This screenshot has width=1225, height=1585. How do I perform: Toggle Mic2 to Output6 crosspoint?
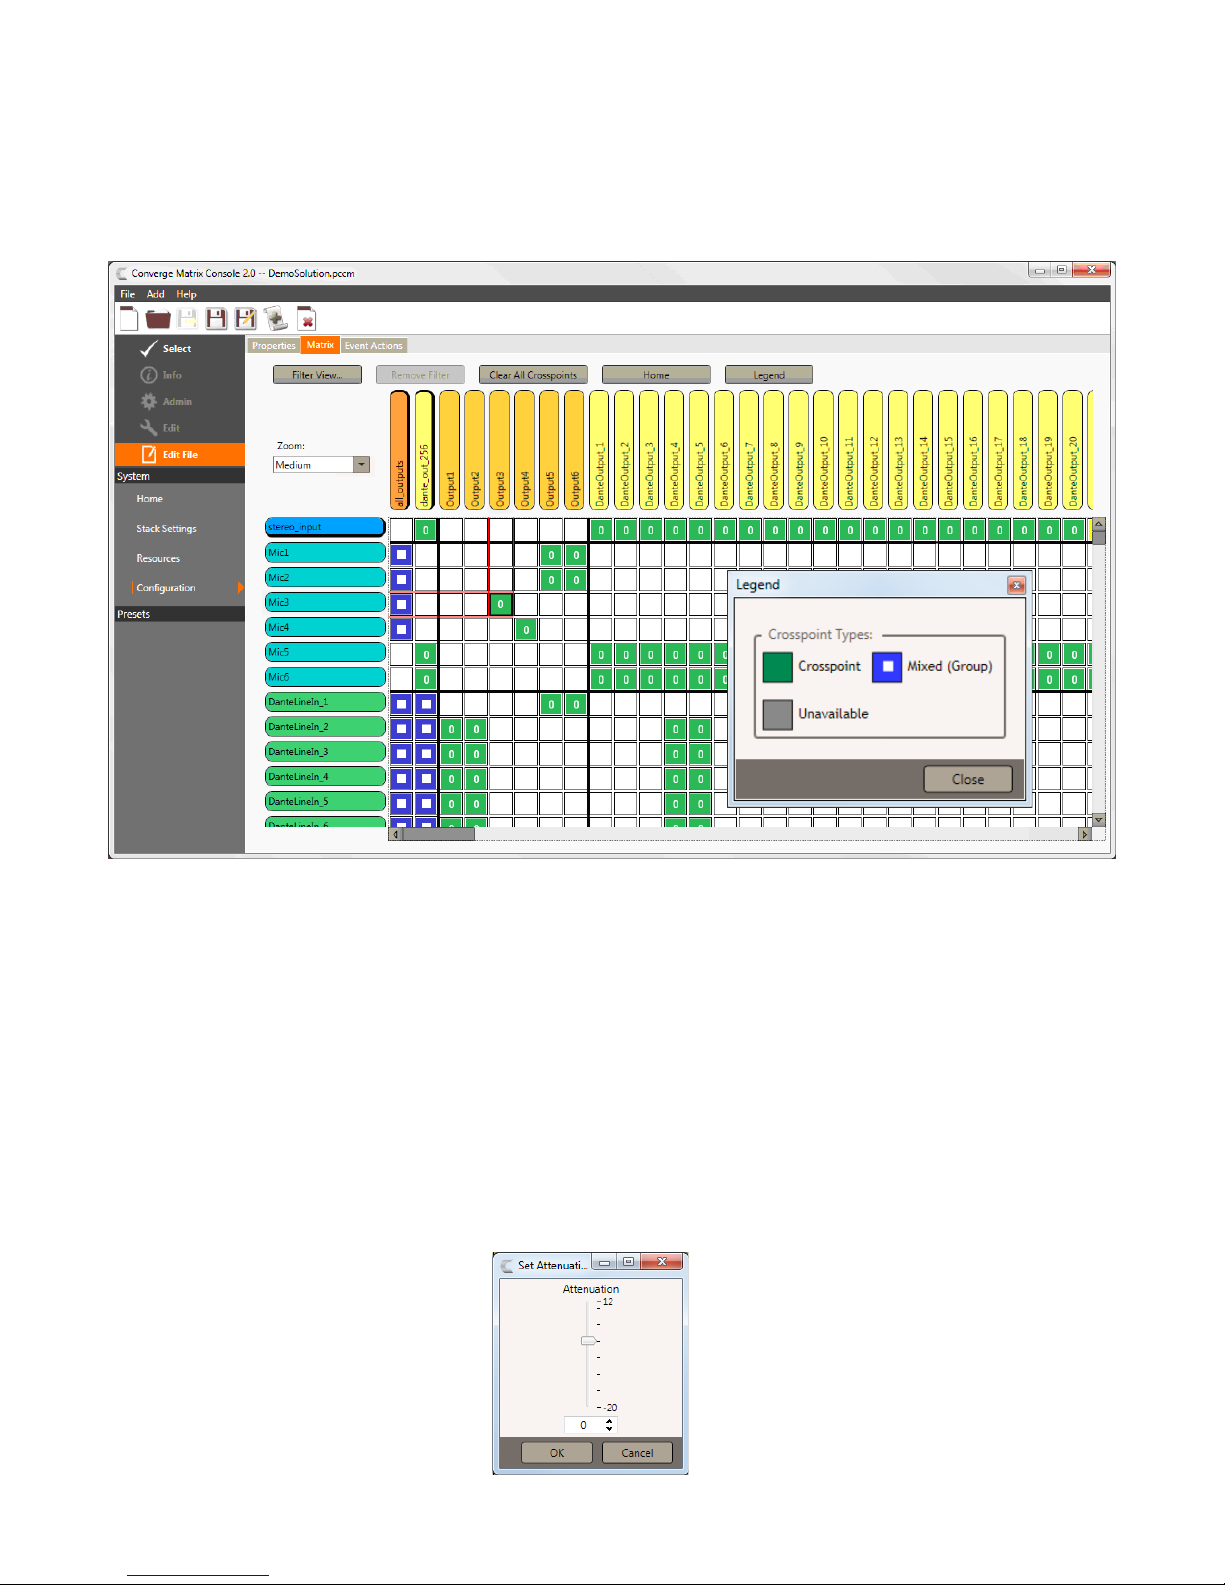(x=576, y=579)
